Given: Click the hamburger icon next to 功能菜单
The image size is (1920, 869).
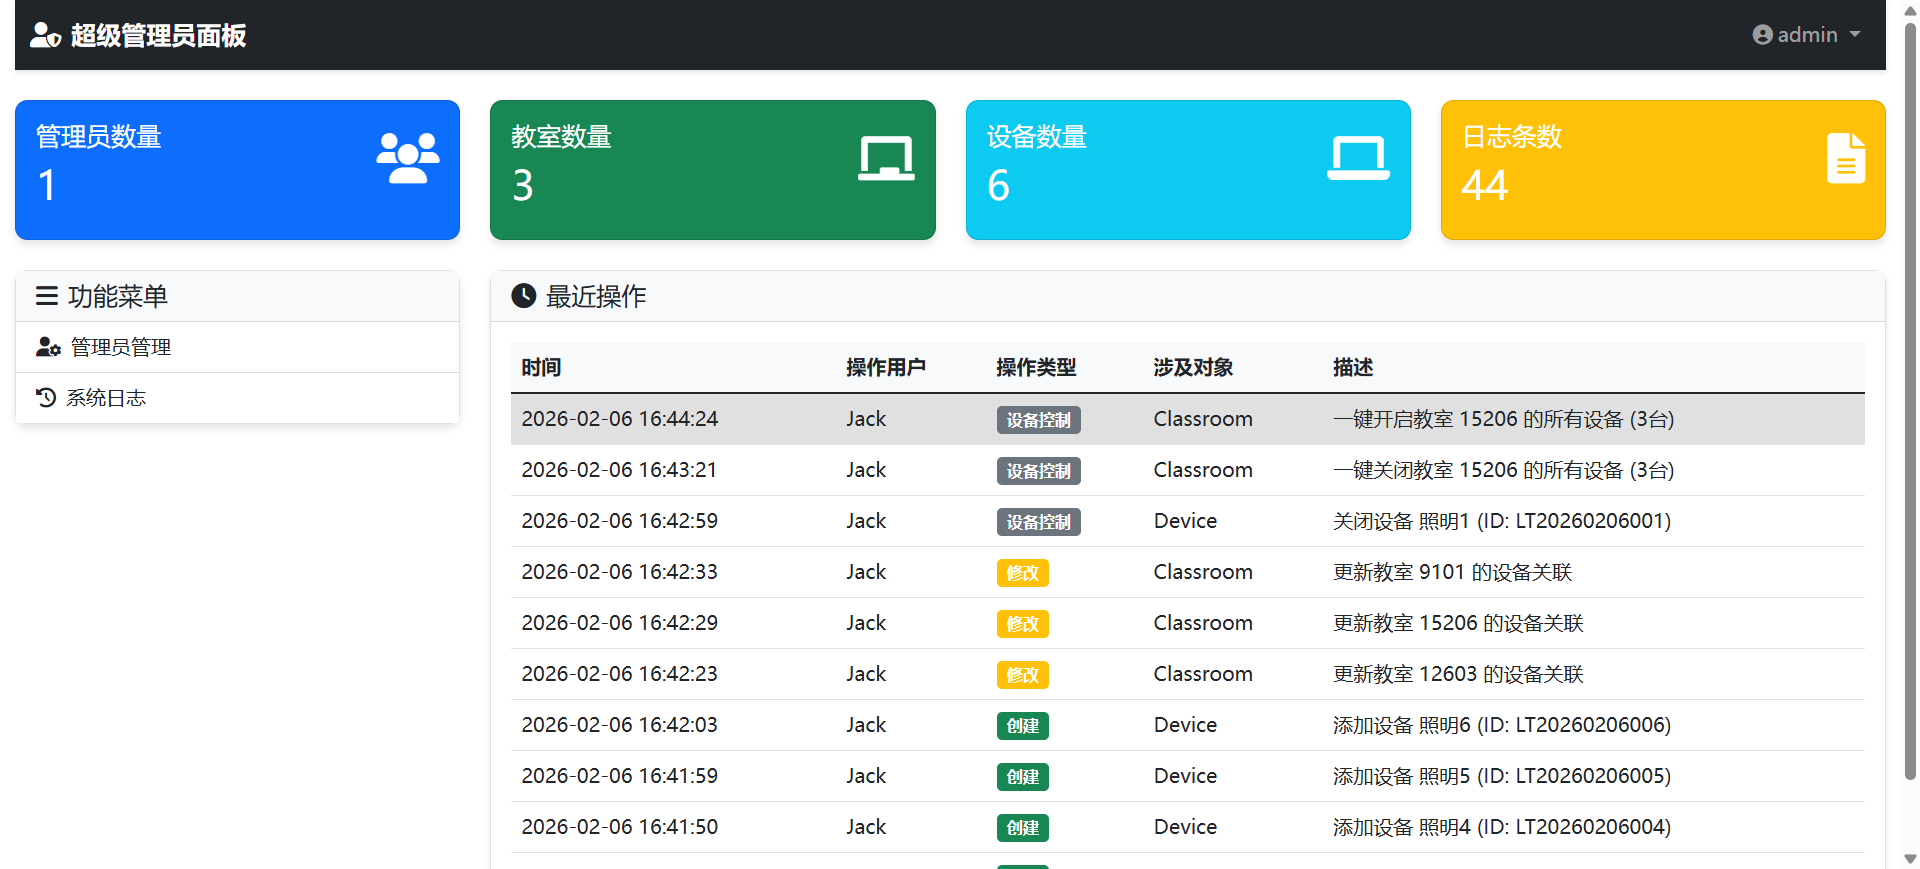Looking at the screenshot, I should [46, 296].
